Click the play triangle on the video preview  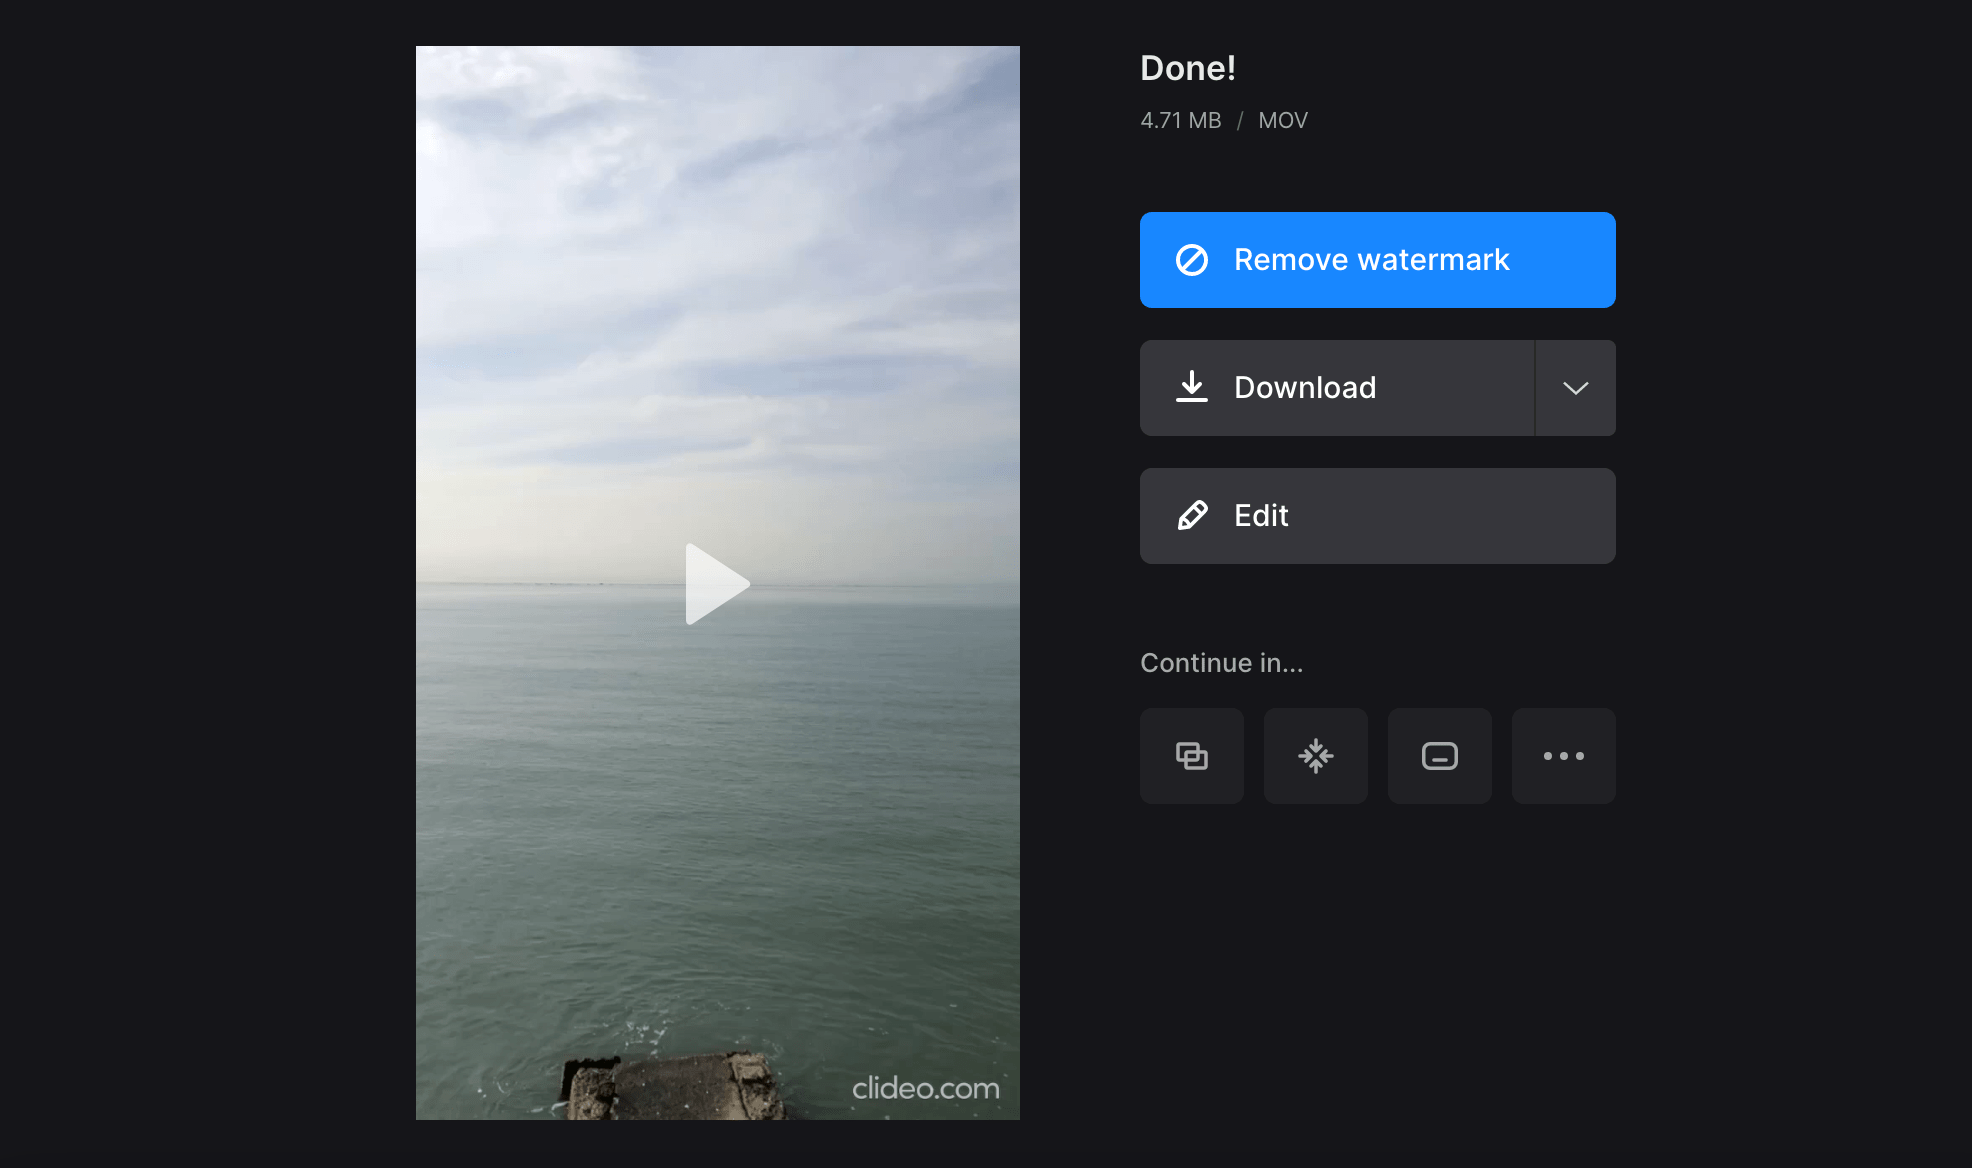pos(717,584)
